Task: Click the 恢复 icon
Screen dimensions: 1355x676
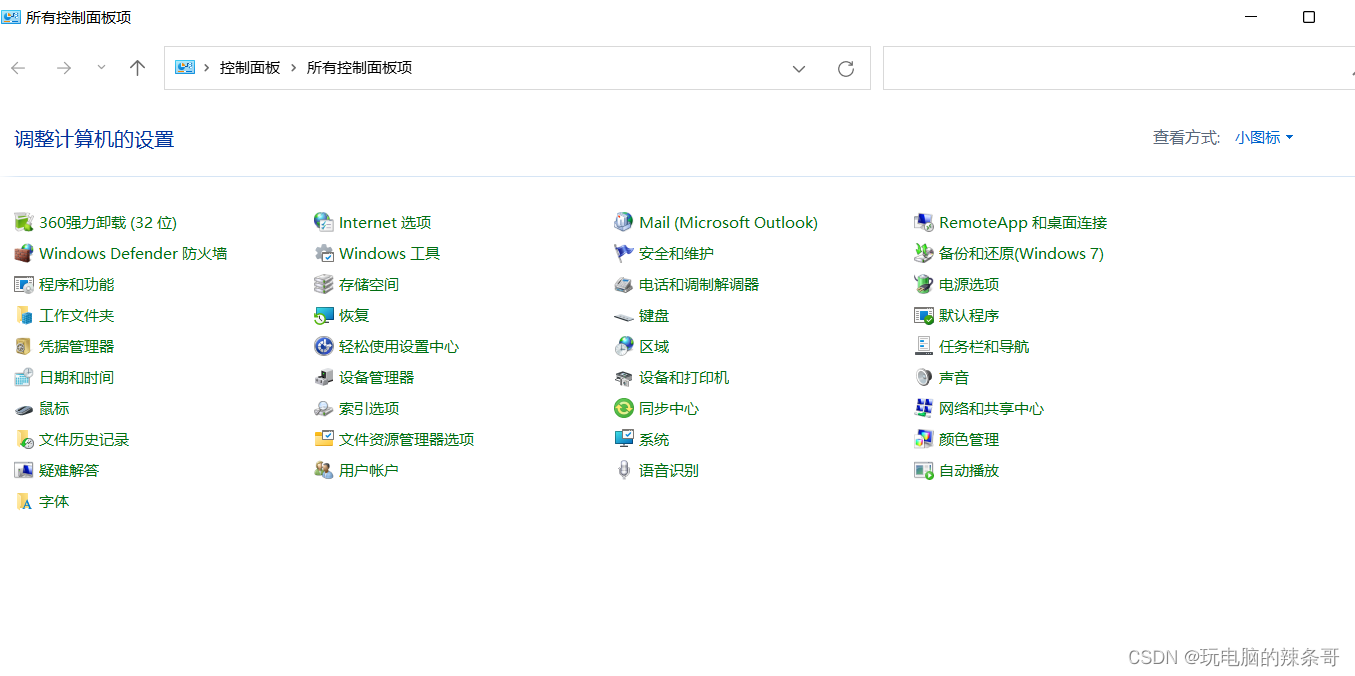Action: click(x=324, y=315)
